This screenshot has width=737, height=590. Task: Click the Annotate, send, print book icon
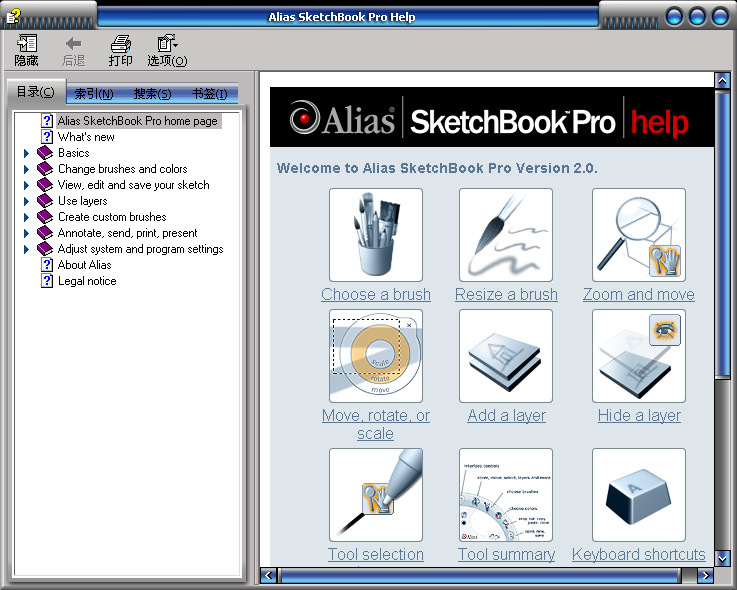coord(45,233)
